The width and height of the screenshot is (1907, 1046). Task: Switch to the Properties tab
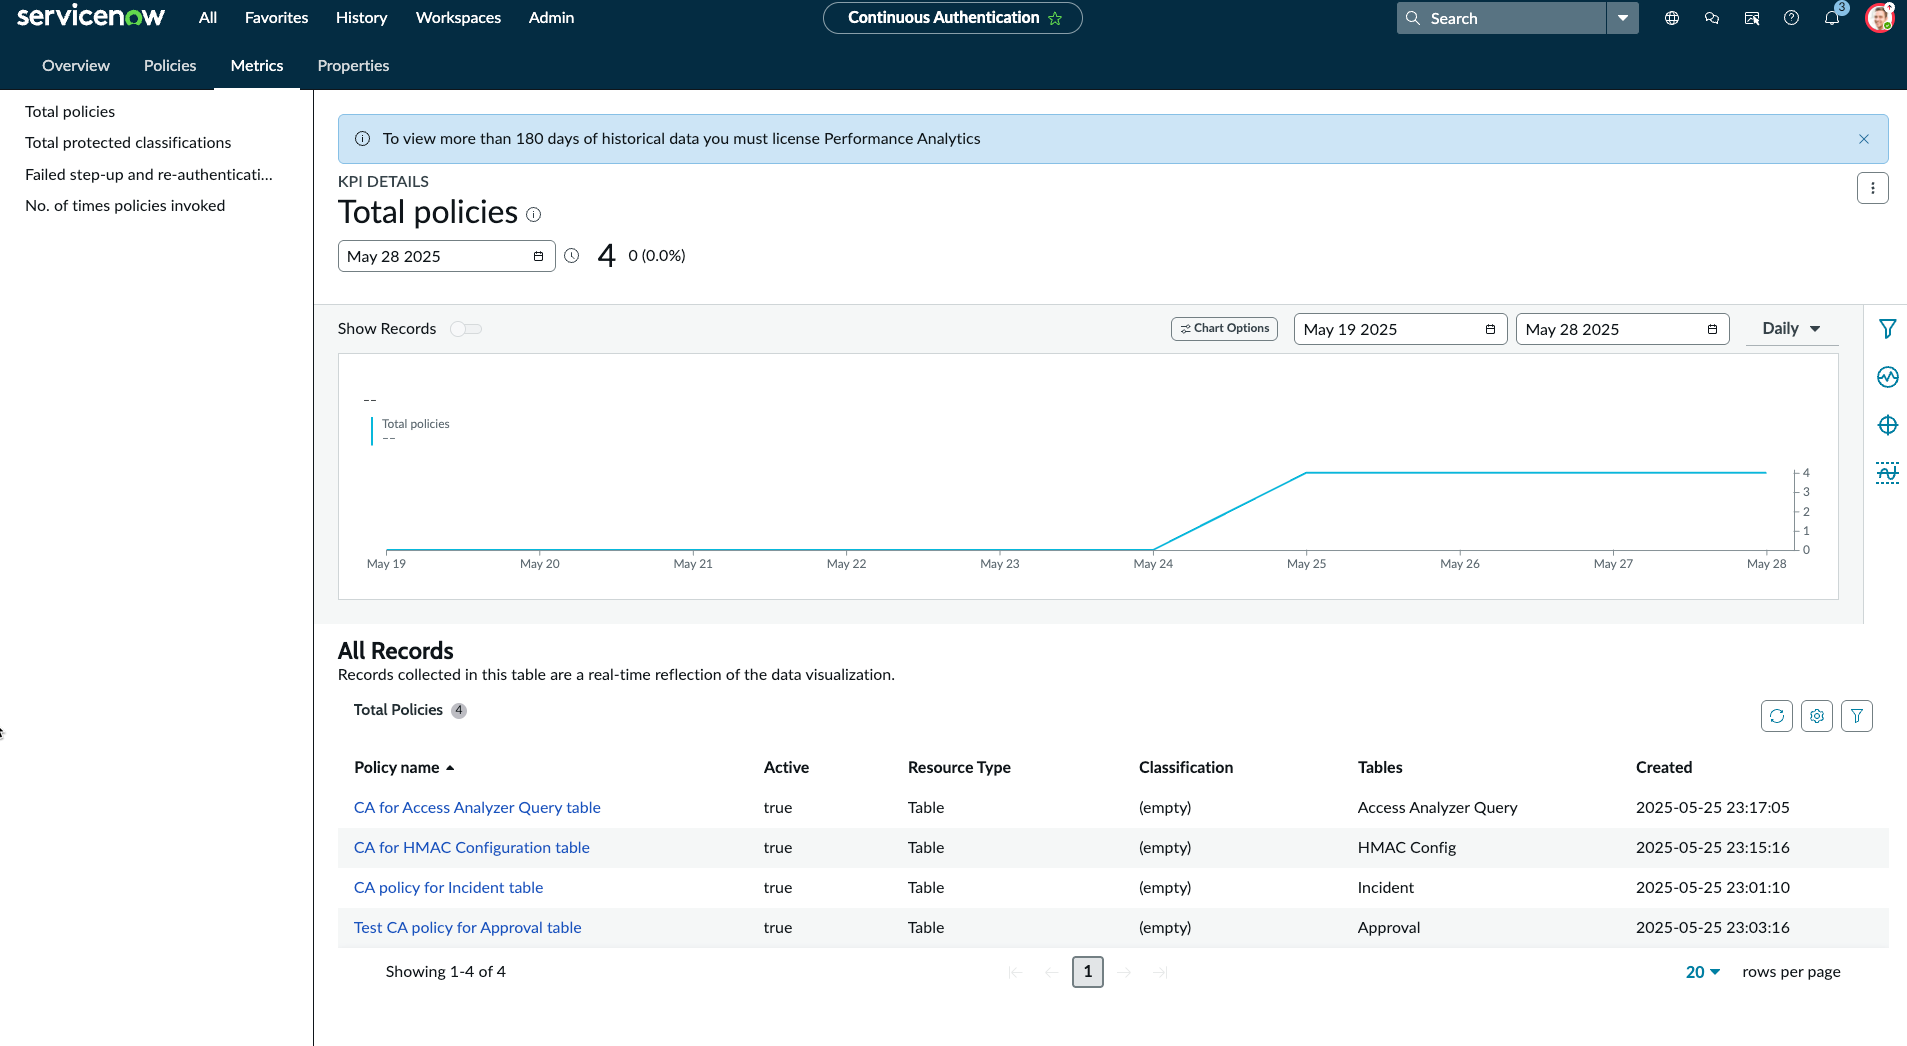(x=353, y=65)
